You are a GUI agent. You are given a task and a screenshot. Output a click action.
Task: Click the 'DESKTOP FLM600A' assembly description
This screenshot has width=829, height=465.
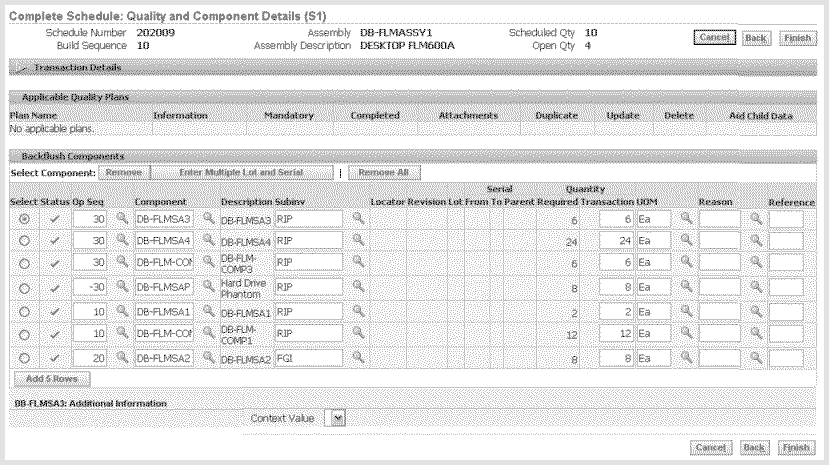pyautogui.click(x=407, y=45)
